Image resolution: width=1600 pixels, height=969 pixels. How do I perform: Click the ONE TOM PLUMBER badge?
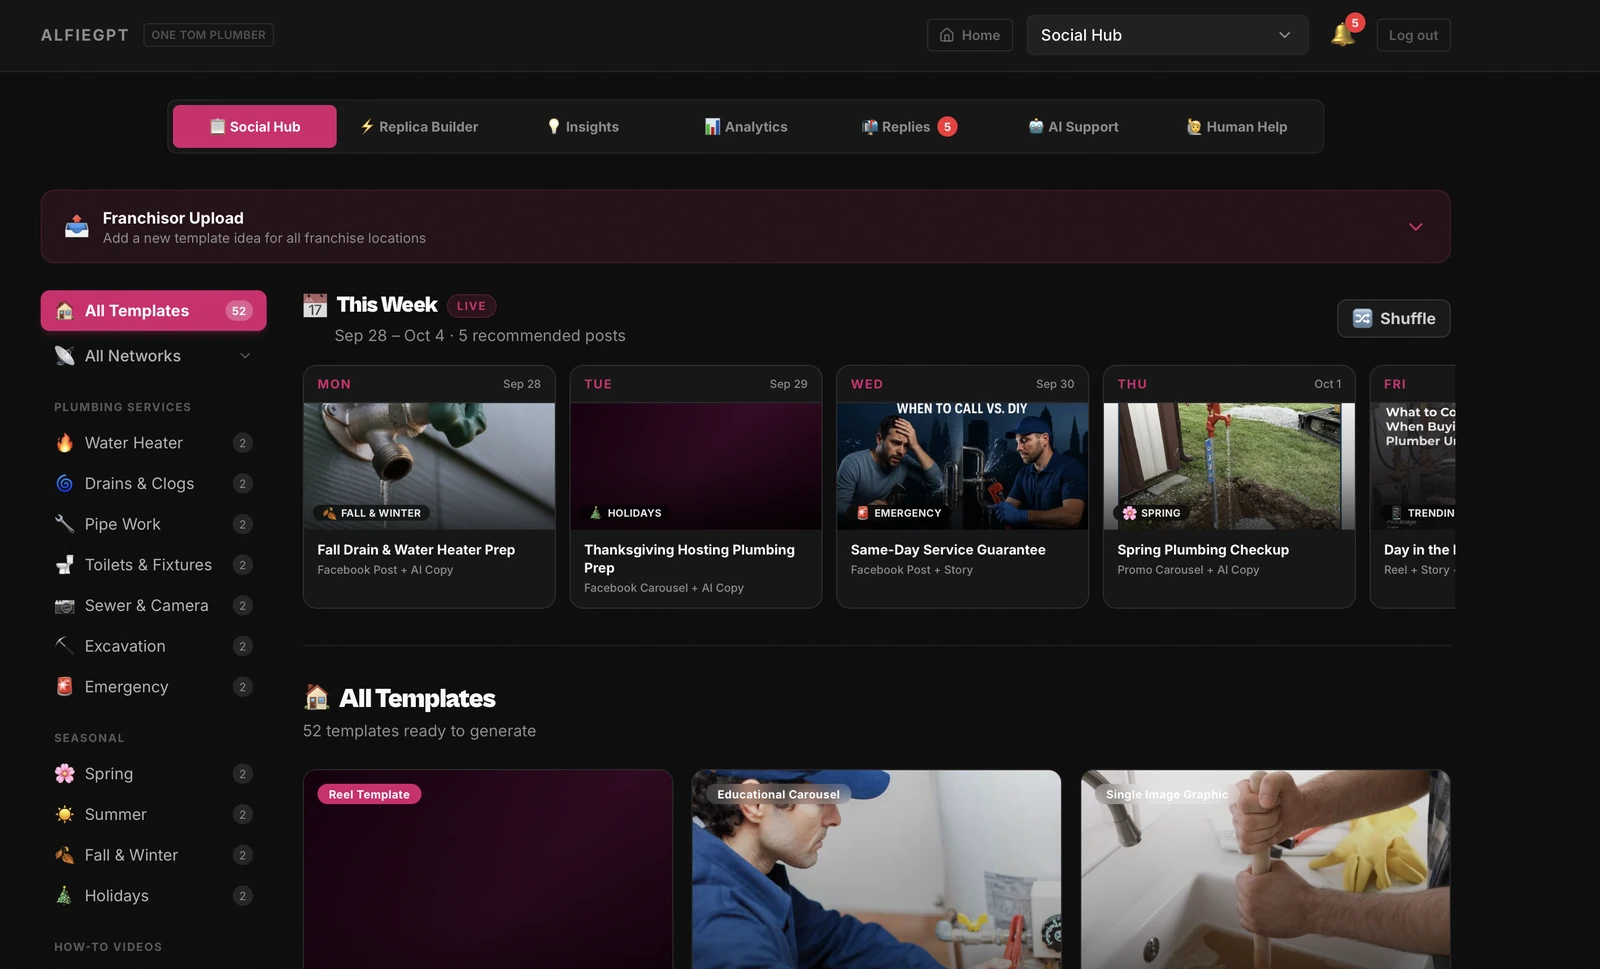click(209, 35)
